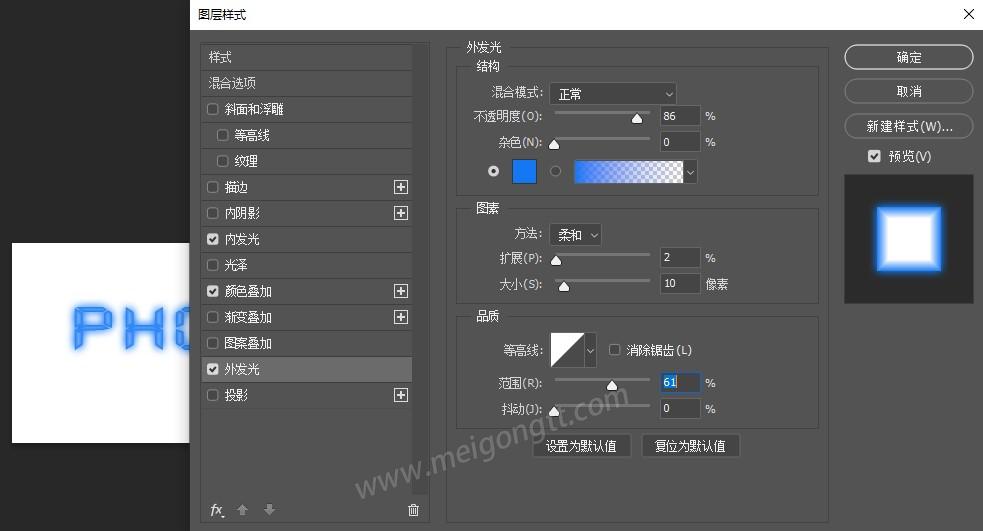
Task: Click the 大小 value field showing 10
Action: click(680, 283)
